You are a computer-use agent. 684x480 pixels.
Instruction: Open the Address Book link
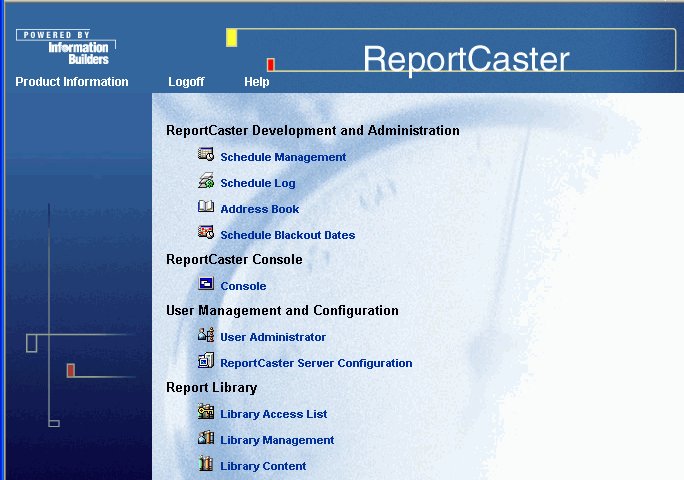[260, 209]
